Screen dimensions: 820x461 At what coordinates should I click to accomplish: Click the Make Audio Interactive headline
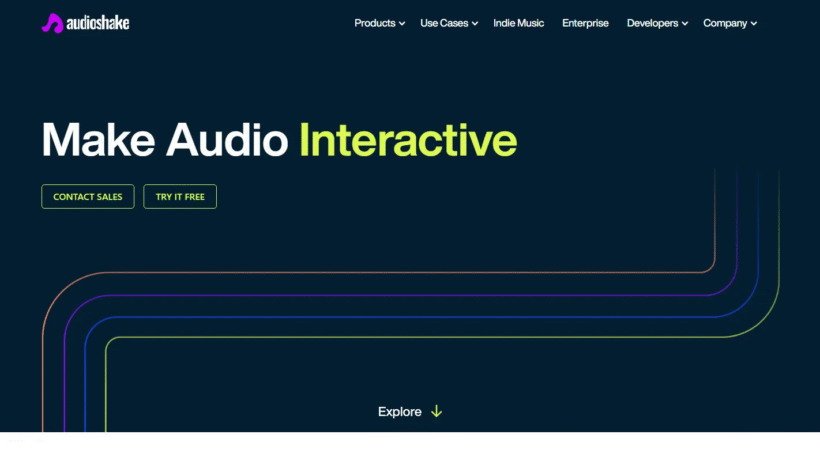tap(279, 140)
